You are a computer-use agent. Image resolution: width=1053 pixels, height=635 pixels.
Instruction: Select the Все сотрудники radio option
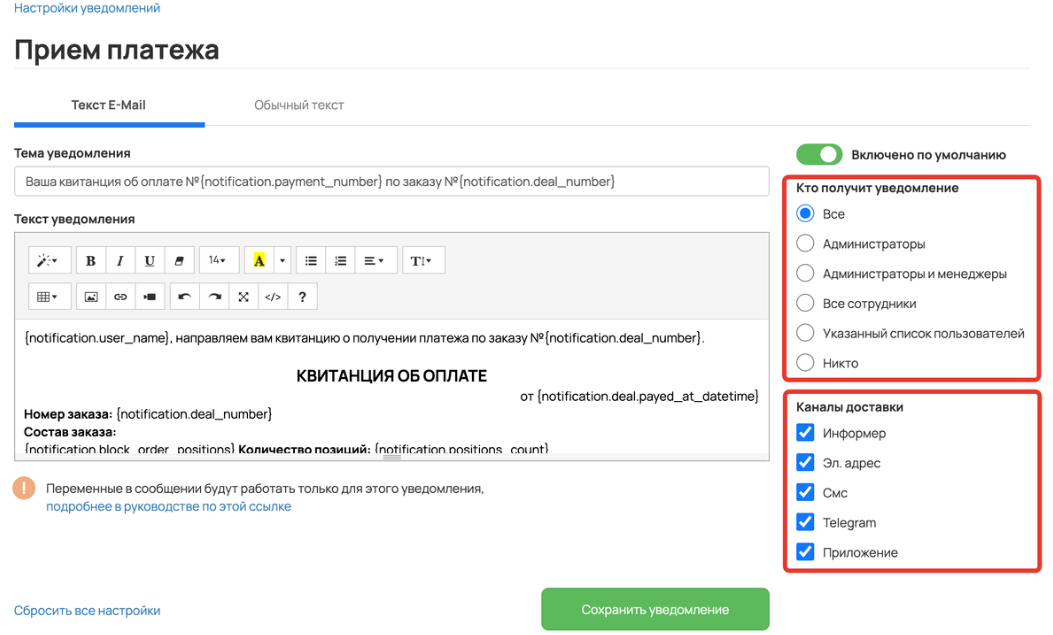pyautogui.click(x=805, y=303)
